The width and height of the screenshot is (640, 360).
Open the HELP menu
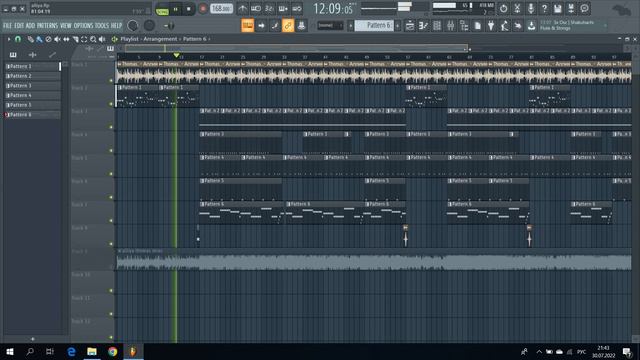pos(116,26)
